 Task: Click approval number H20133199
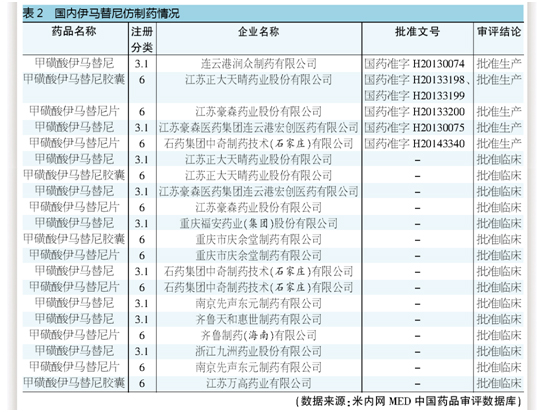click(439, 95)
